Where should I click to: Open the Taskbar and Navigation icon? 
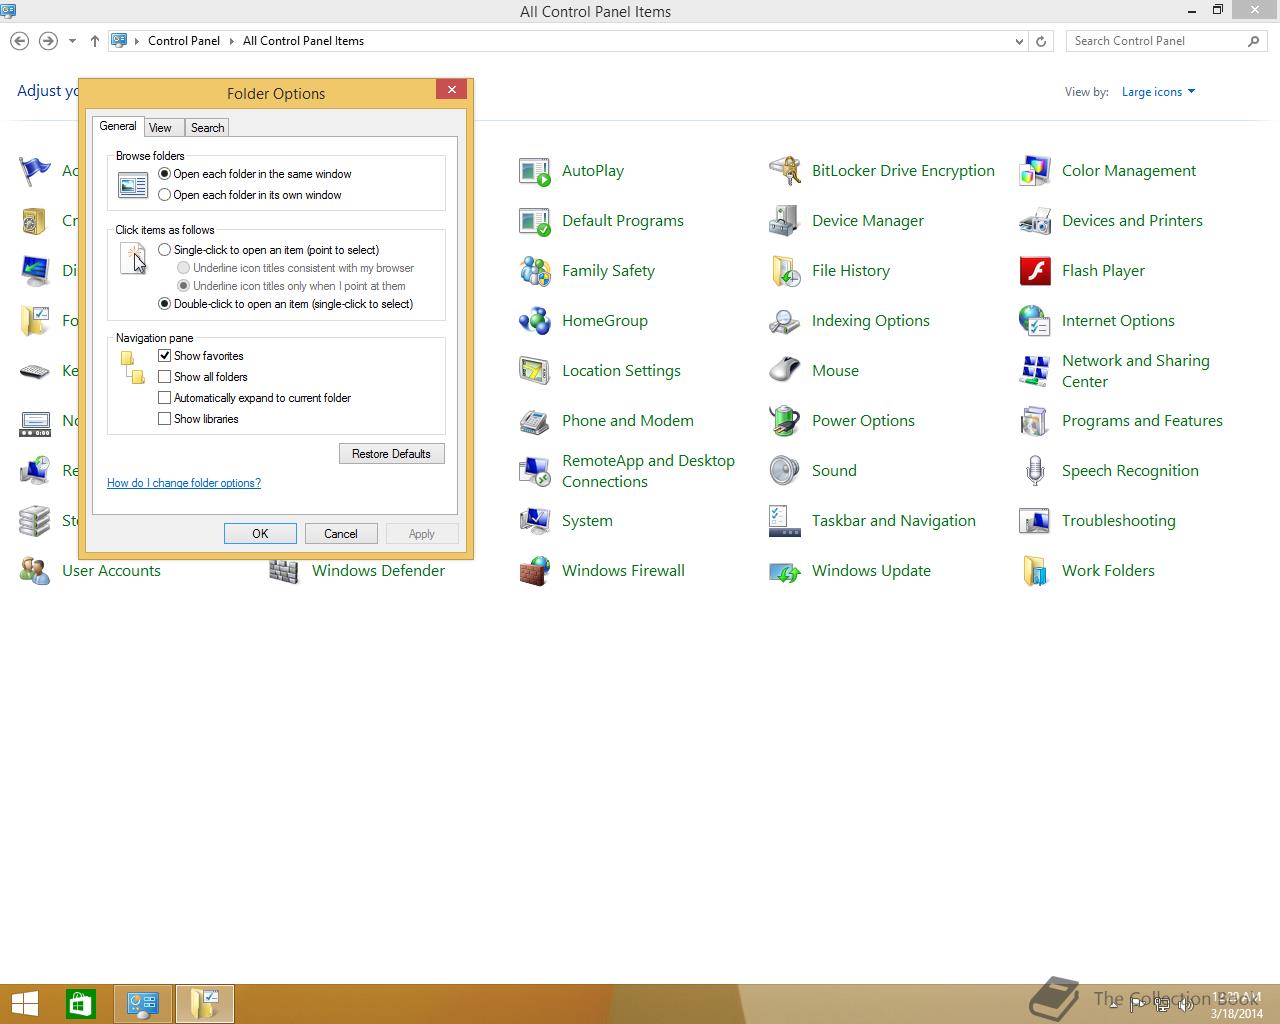click(x=785, y=521)
